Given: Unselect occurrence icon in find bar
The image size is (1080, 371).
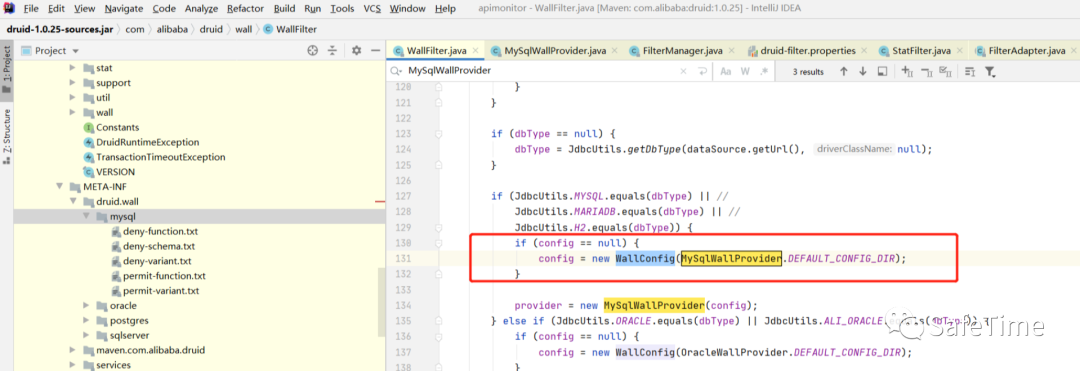Looking at the screenshot, I should pos(926,71).
